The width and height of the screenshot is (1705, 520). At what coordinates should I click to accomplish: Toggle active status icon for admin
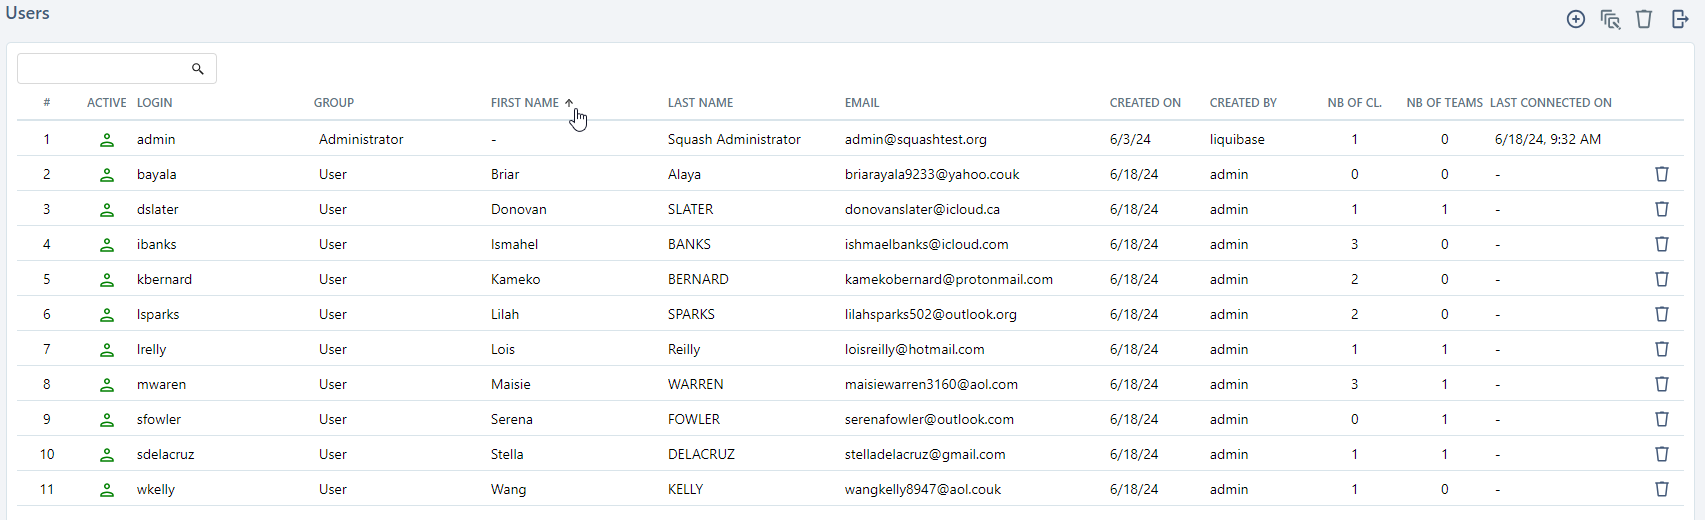coord(107,140)
